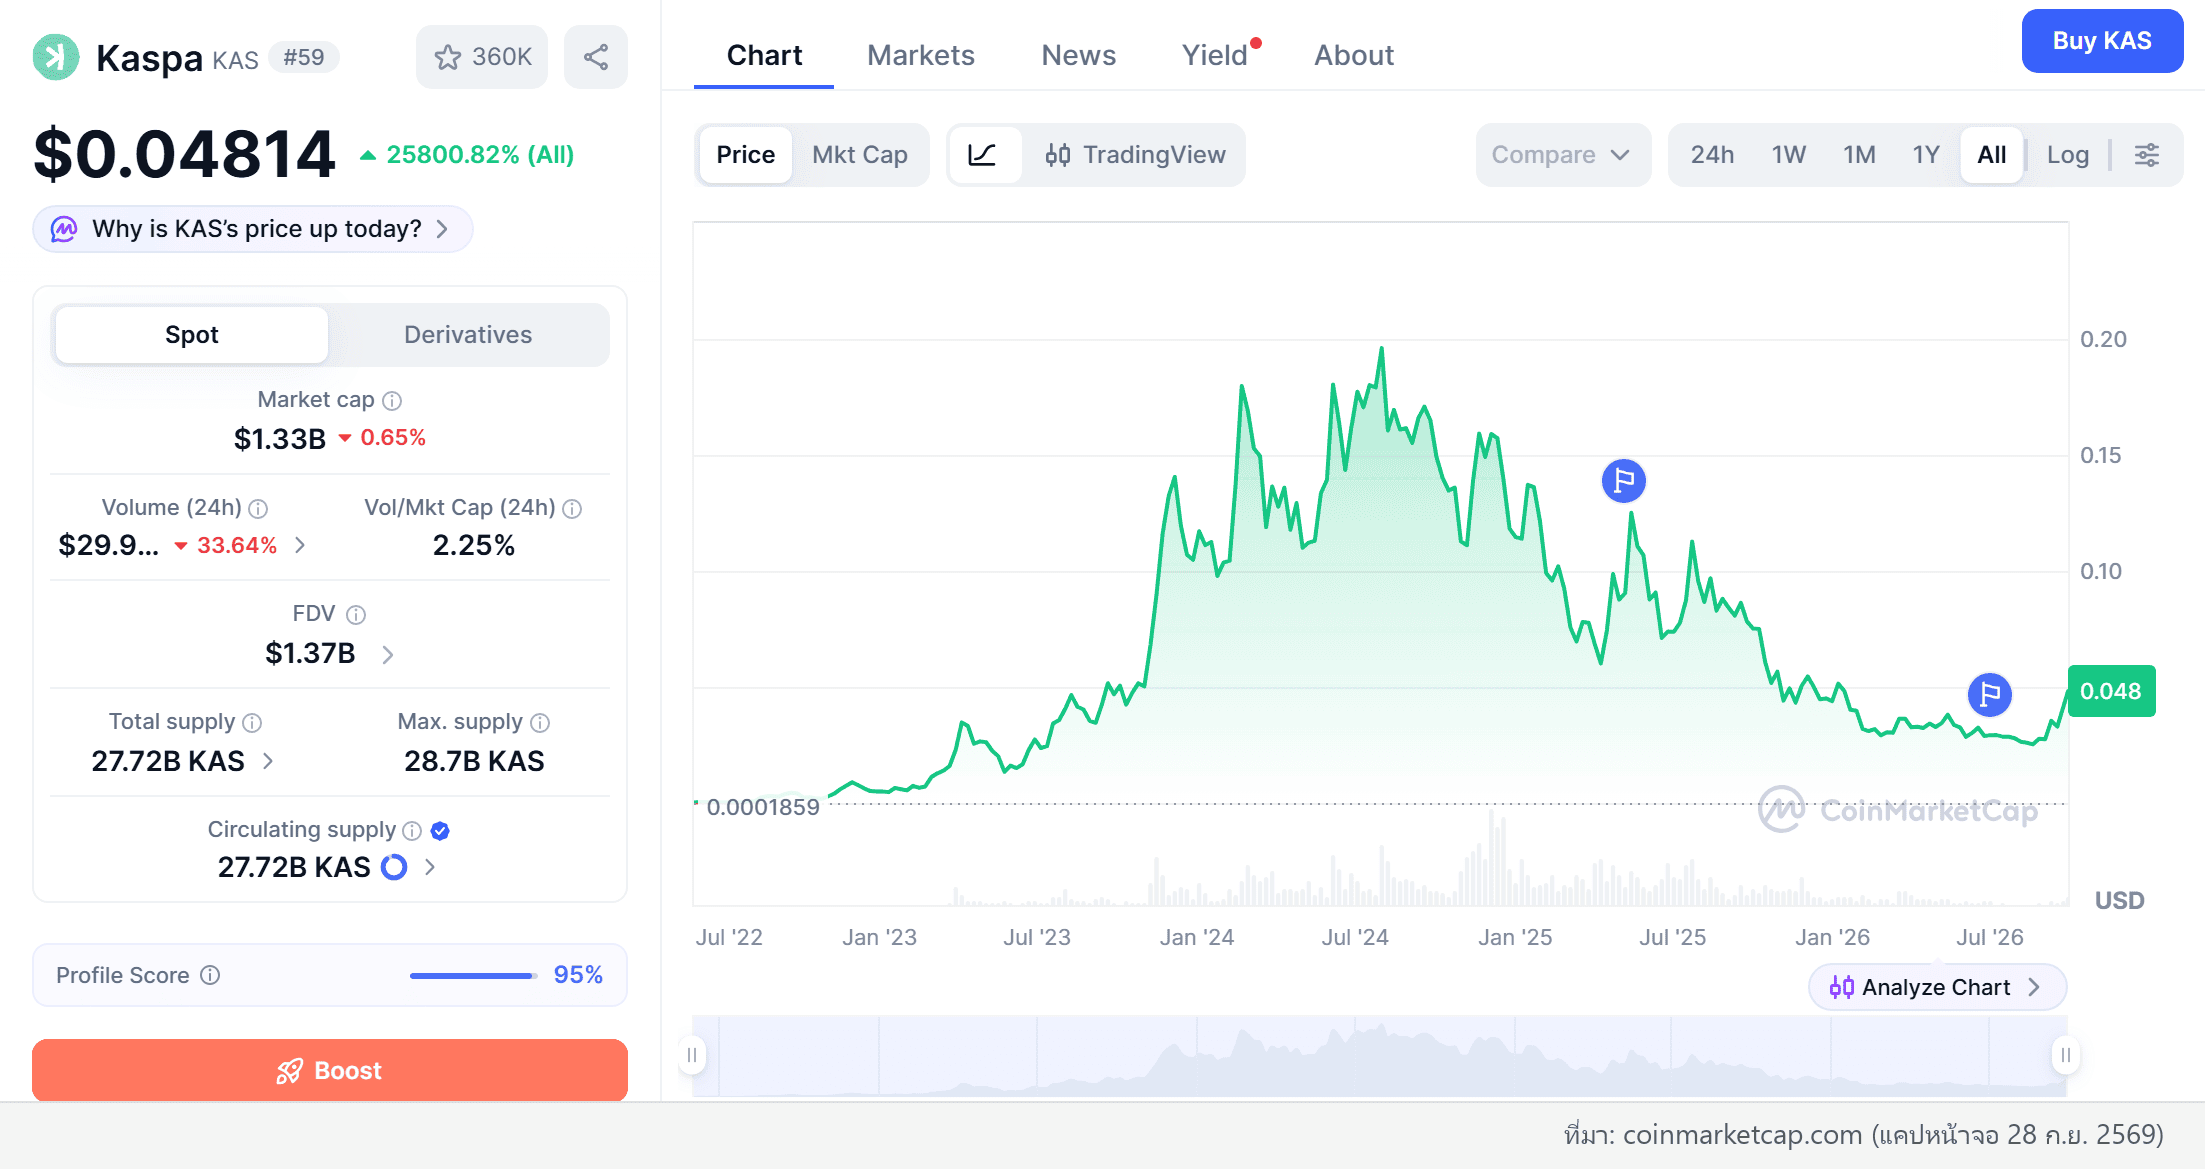
Task: Switch to Derivatives data
Action: 468,335
